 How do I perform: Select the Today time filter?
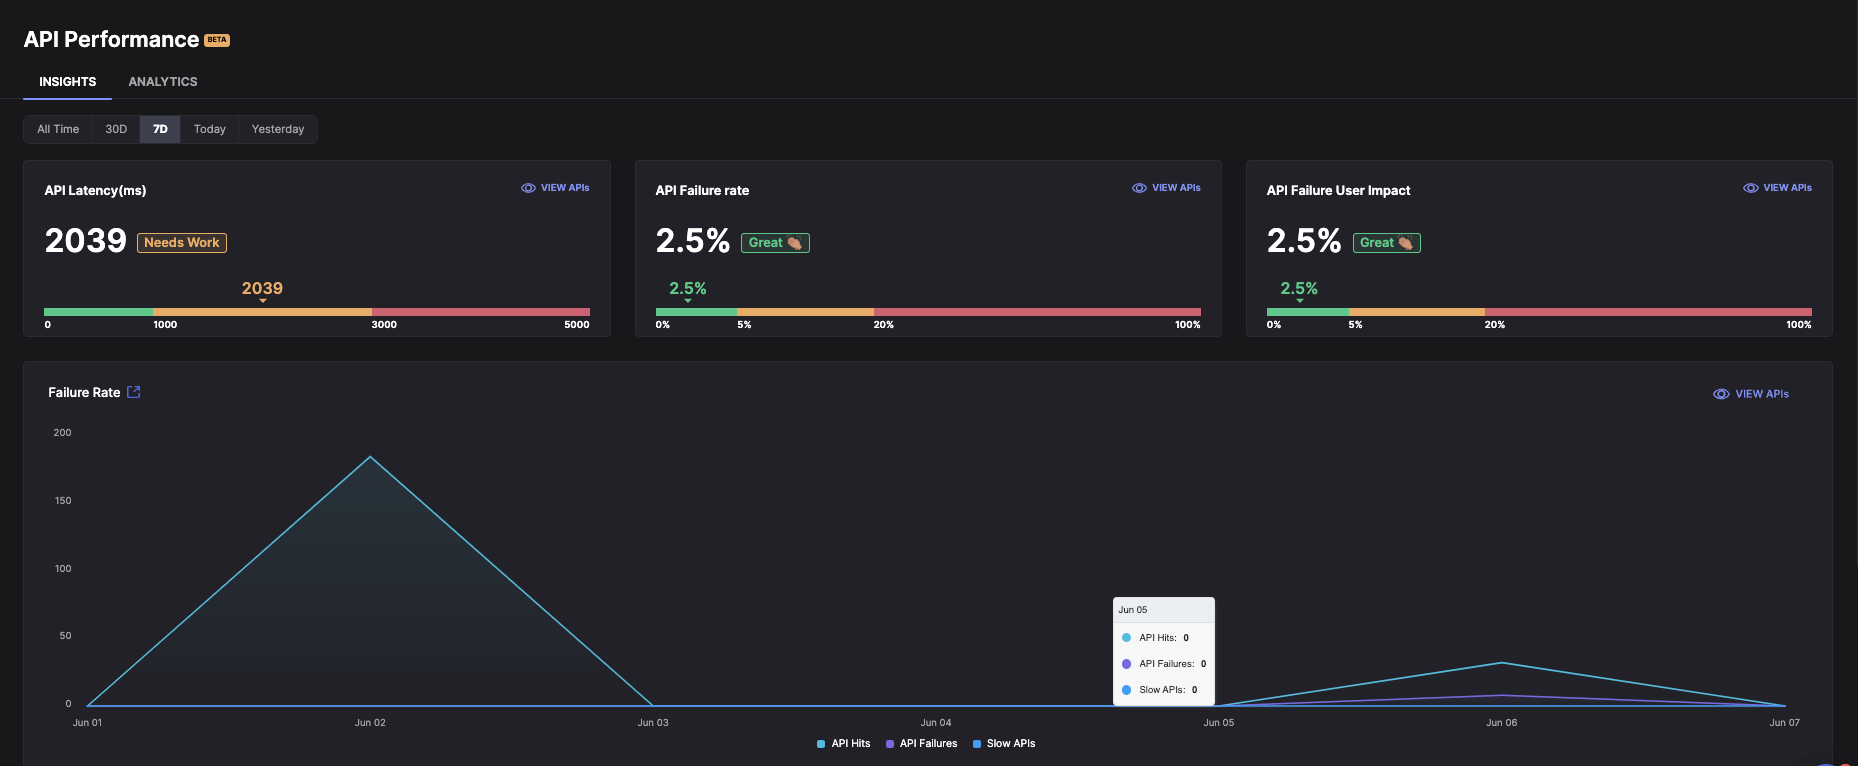point(210,129)
